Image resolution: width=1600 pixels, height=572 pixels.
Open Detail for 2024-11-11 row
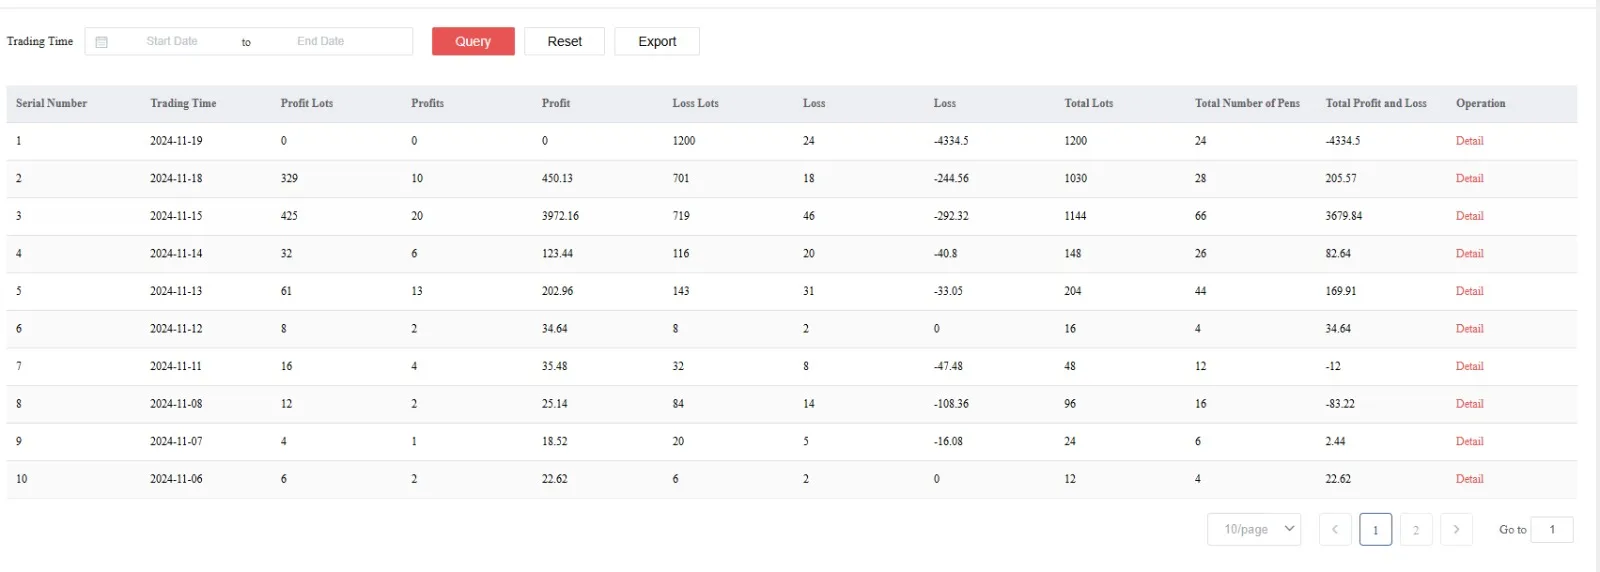1469,367
